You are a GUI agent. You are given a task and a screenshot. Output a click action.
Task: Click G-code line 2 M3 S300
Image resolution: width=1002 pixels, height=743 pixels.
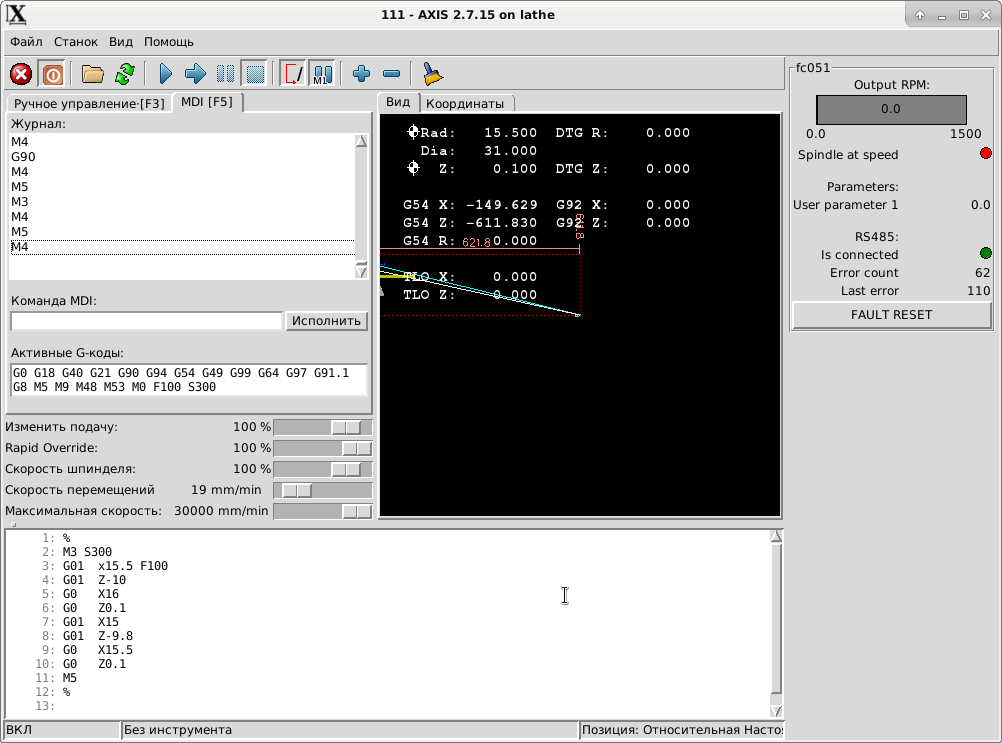pyautogui.click(x=87, y=552)
